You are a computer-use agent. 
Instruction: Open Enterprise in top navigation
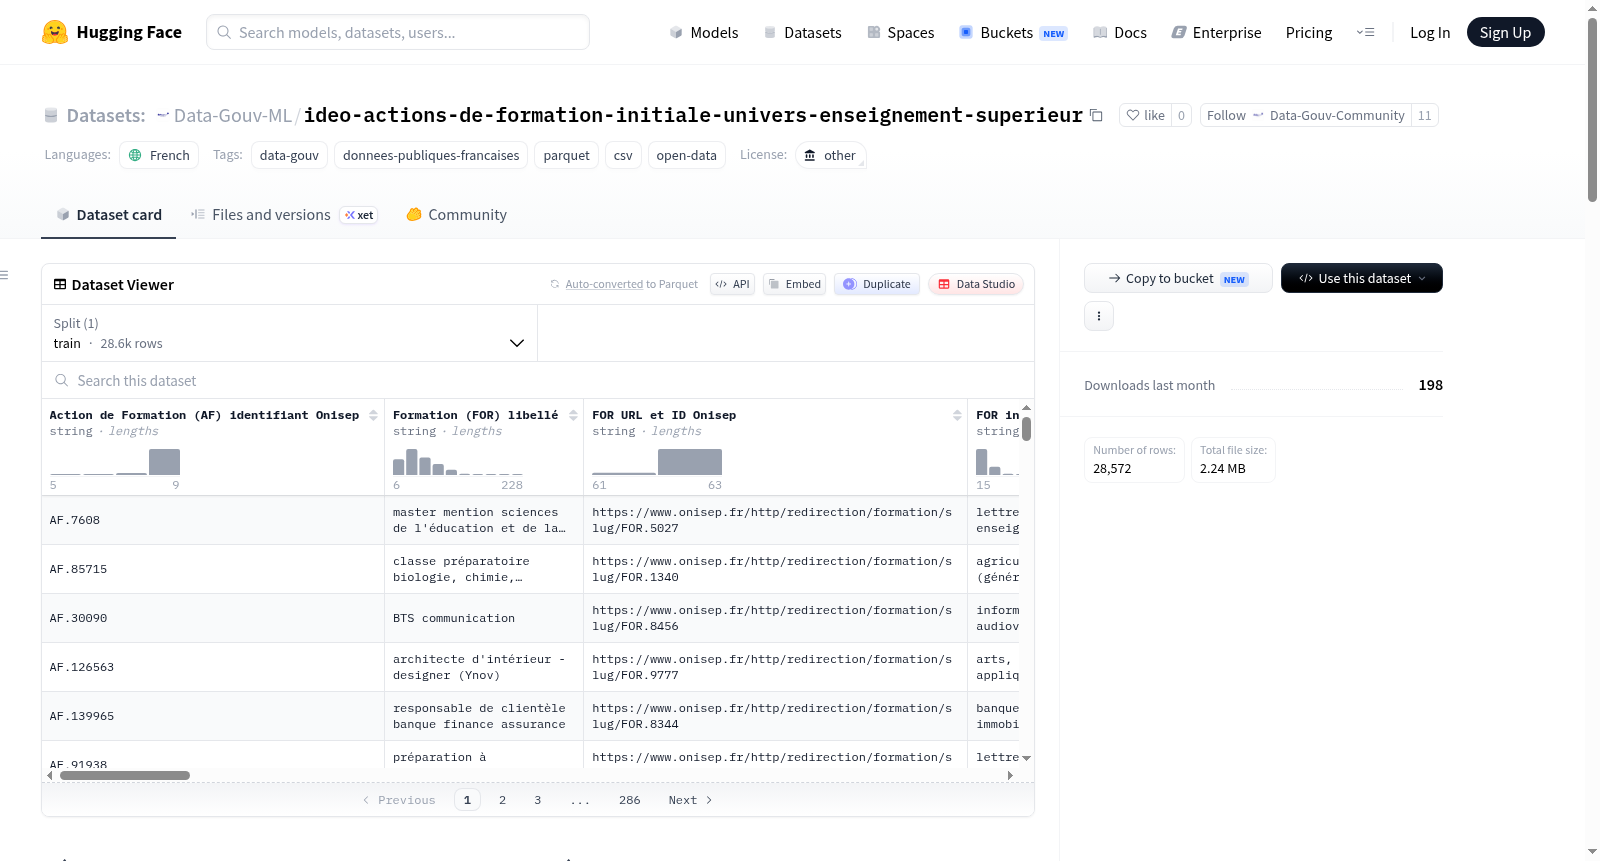click(1216, 32)
